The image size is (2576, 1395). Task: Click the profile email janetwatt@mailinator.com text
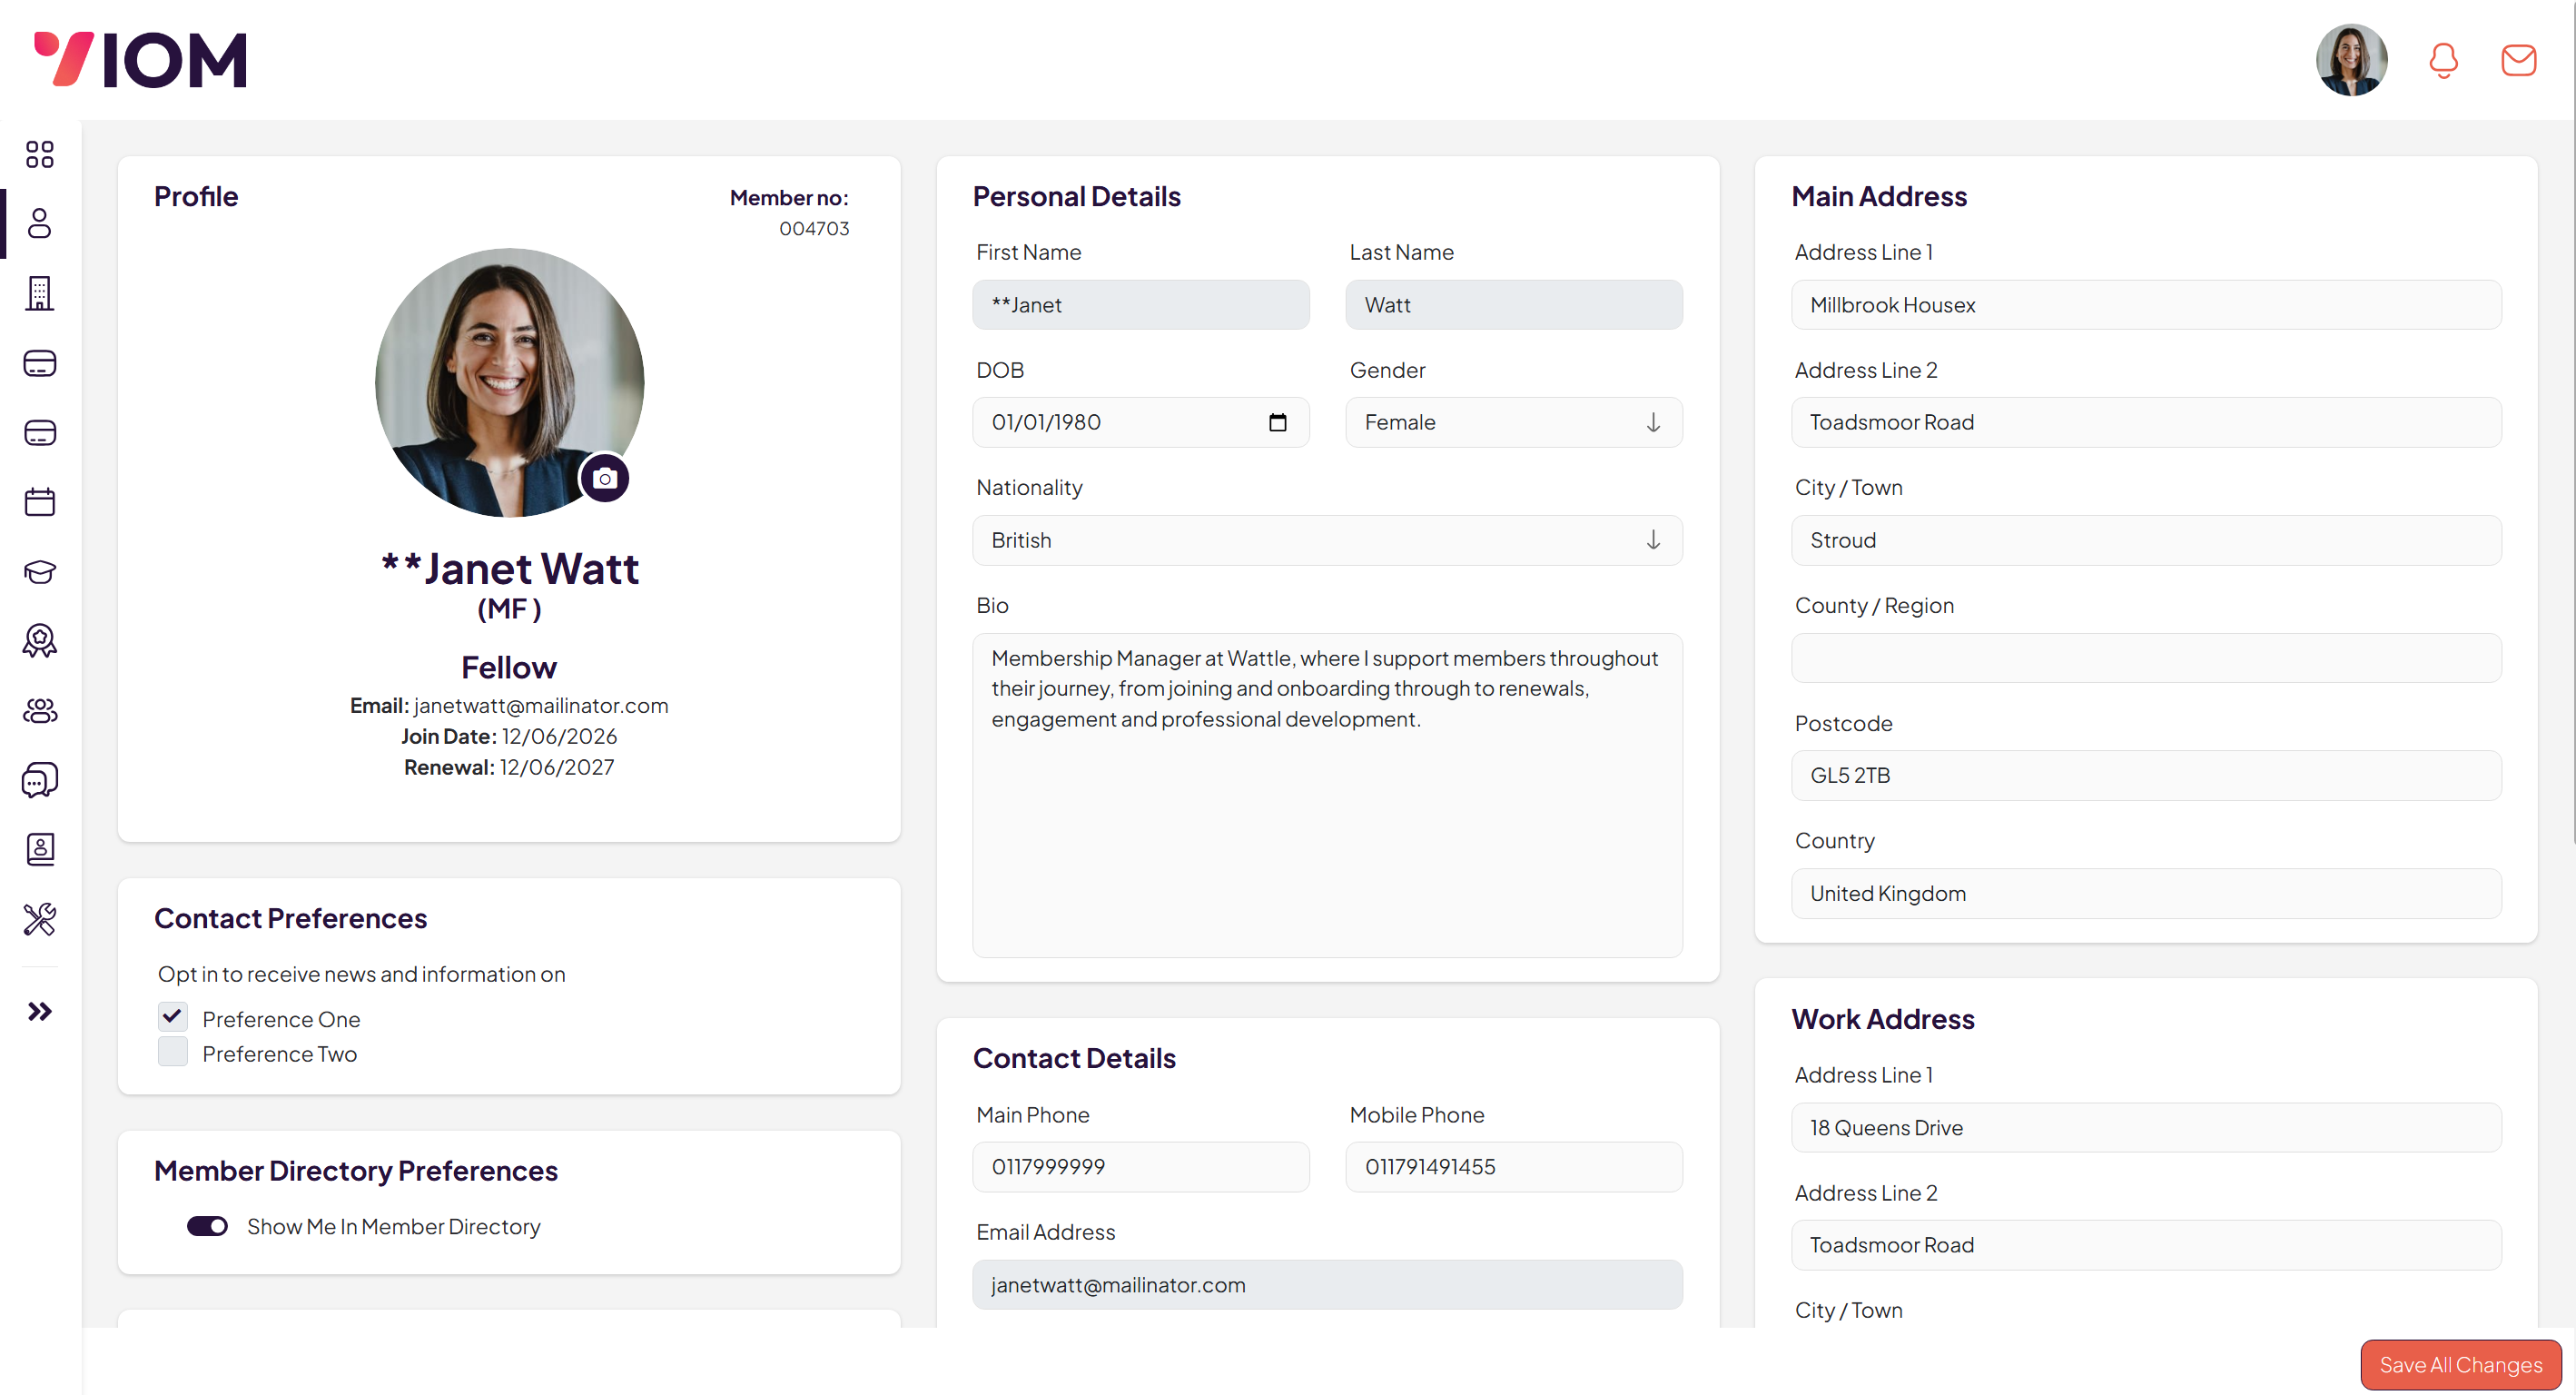541,706
